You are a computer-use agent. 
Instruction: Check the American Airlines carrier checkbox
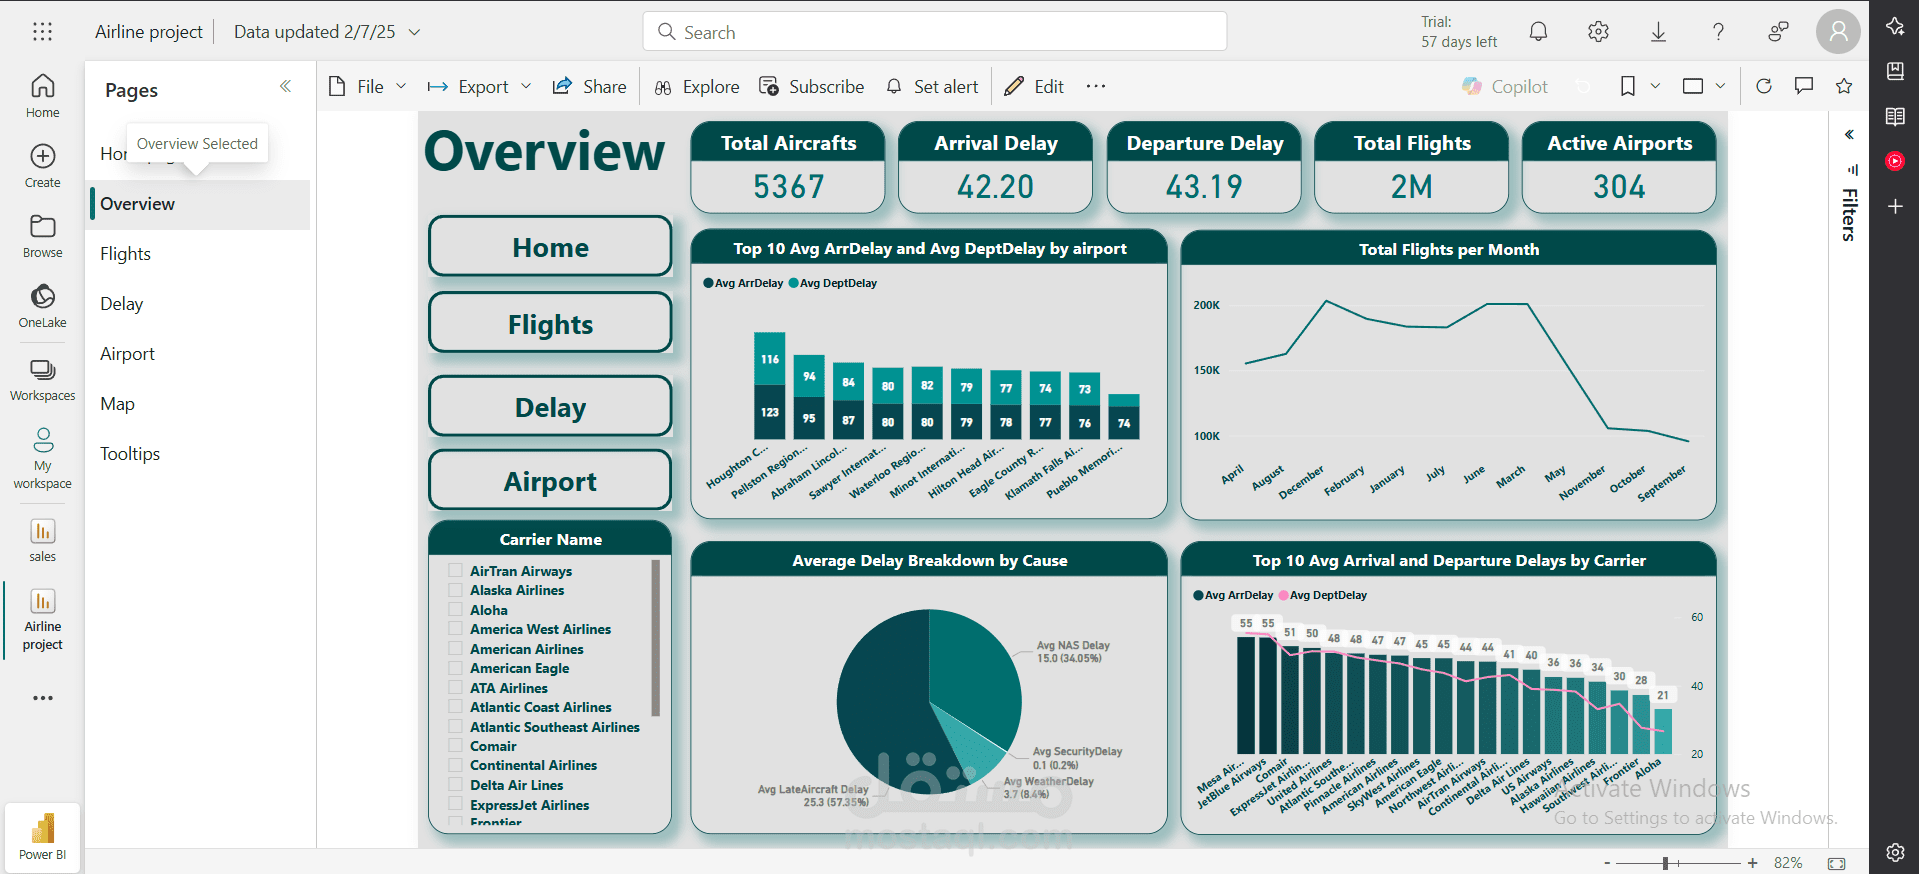click(x=455, y=648)
